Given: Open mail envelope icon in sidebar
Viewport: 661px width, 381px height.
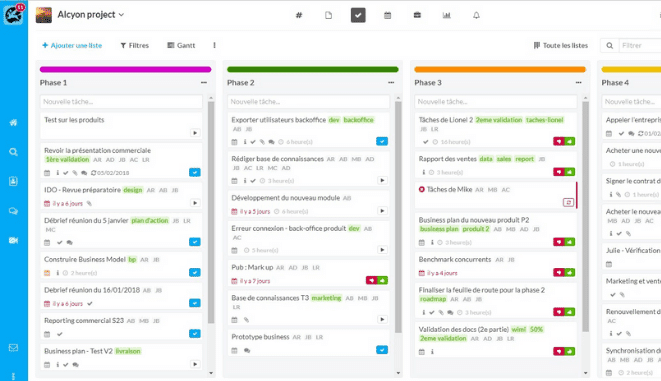Looking at the screenshot, I should pyautogui.click(x=13, y=348).
